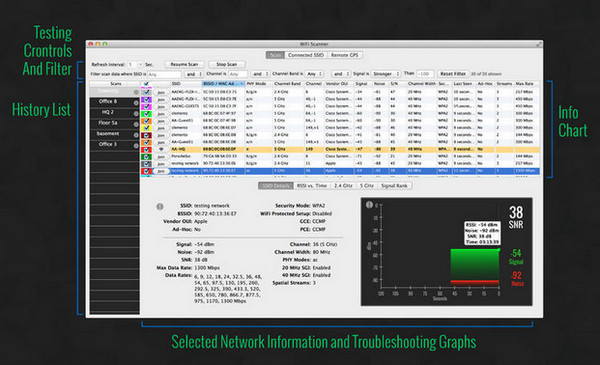
Task: Click the connected WiFi icon on AA-HQ row
Action: [x=161, y=149]
